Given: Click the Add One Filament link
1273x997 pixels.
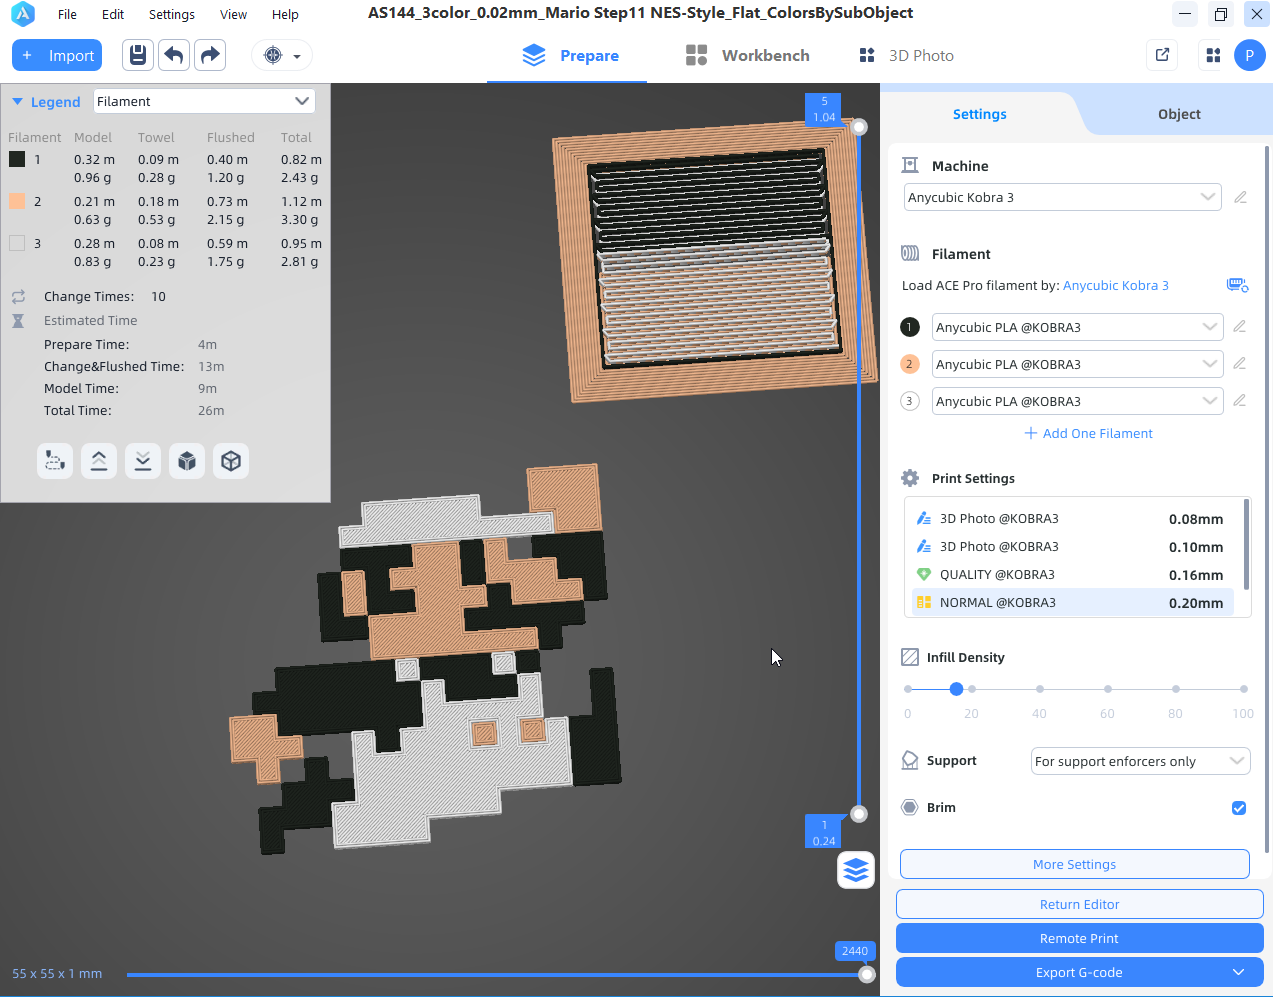Looking at the screenshot, I should tap(1088, 433).
